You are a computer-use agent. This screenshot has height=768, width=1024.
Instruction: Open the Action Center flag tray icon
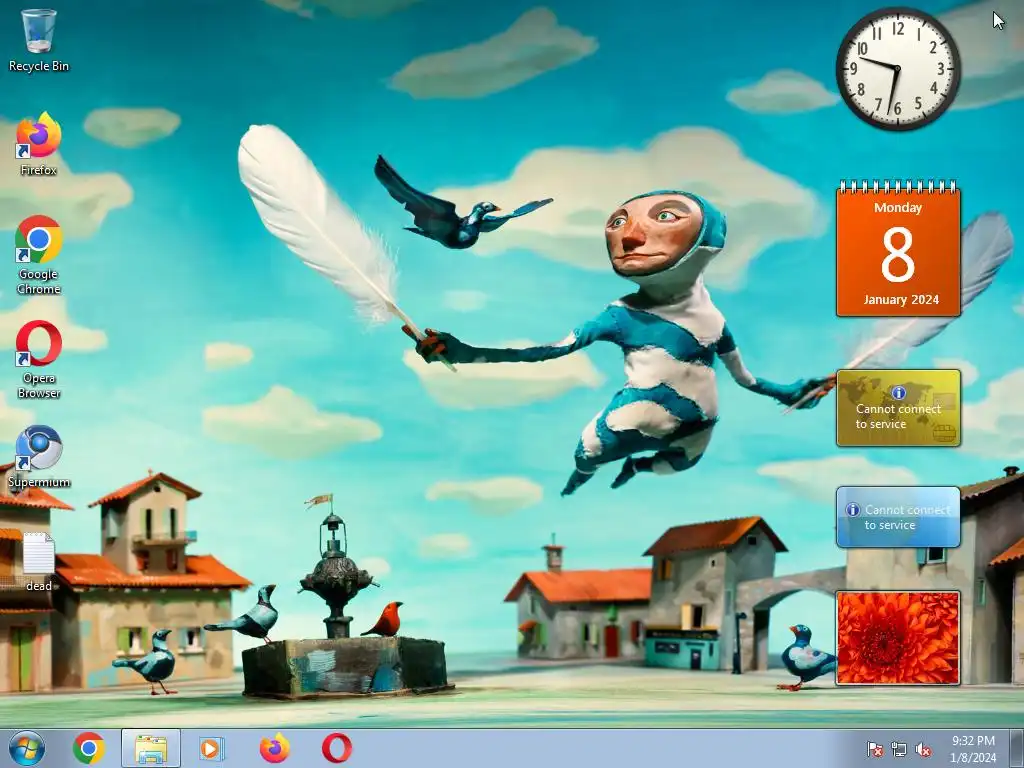click(874, 750)
